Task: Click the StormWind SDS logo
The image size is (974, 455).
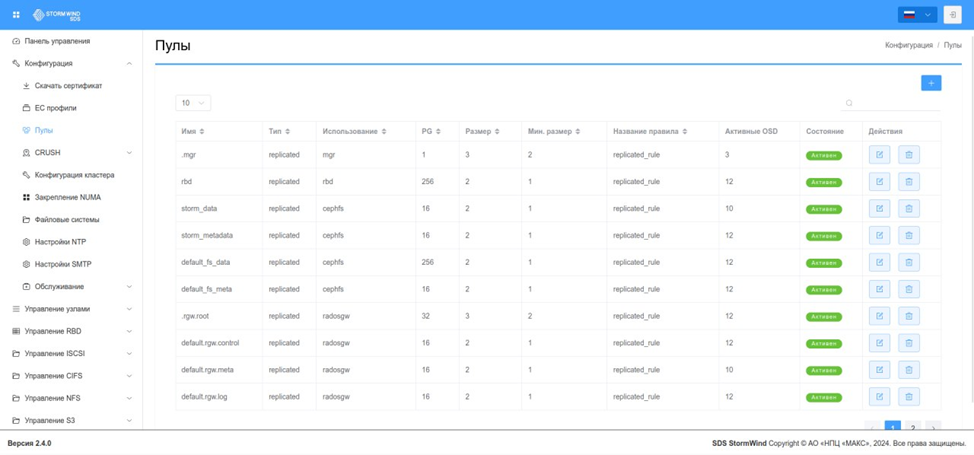Action: [x=57, y=14]
